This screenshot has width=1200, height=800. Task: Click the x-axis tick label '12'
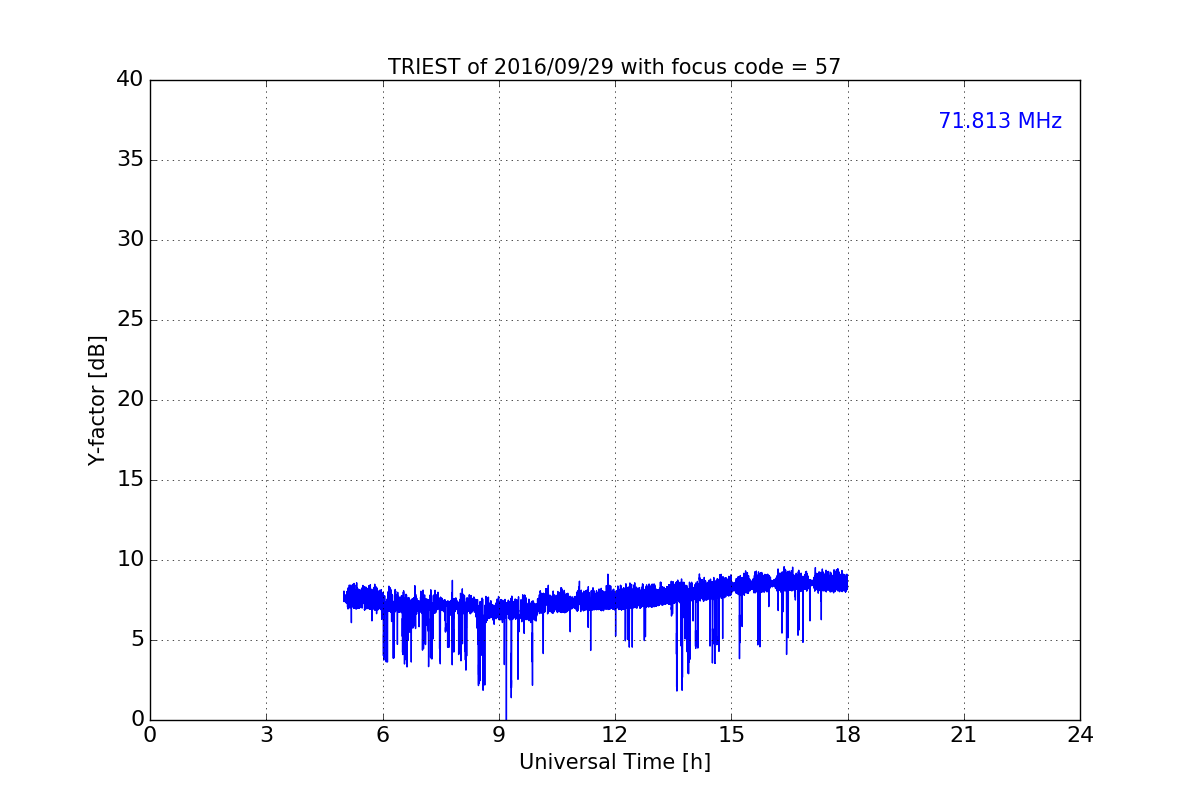pos(615,735)
